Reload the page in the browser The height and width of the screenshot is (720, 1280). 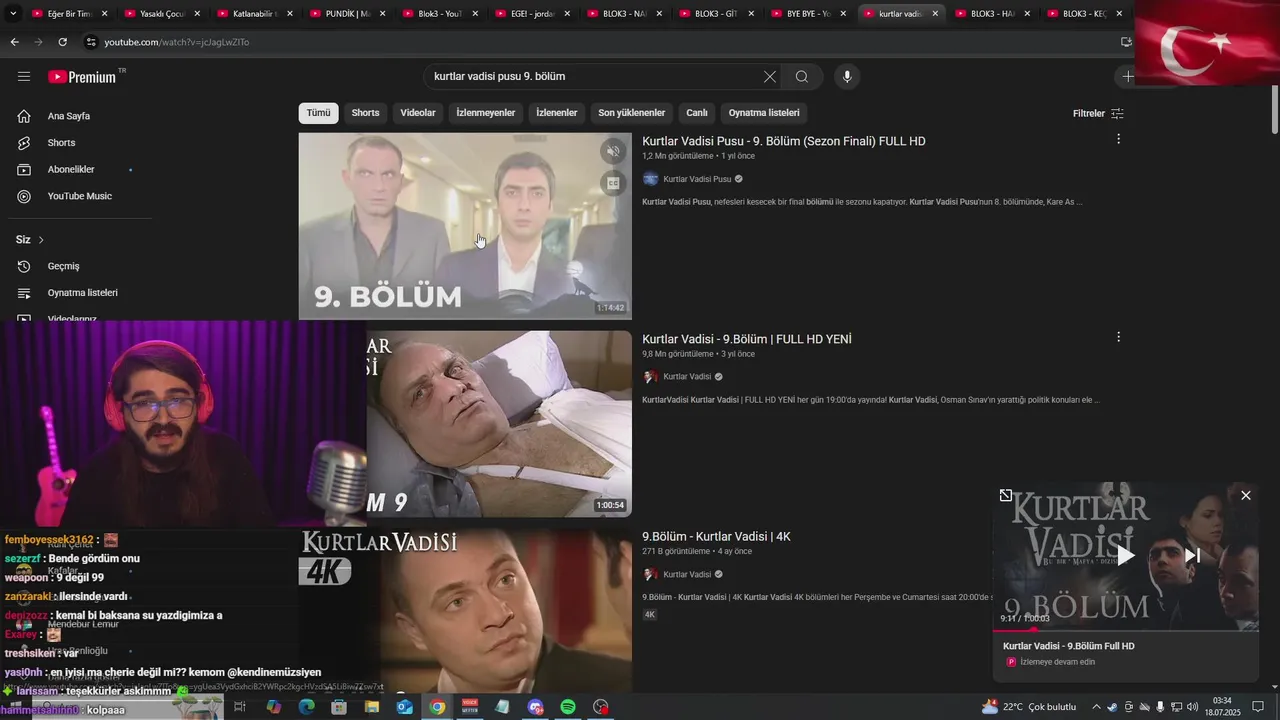pyautogui.click(x=62, y=42)
